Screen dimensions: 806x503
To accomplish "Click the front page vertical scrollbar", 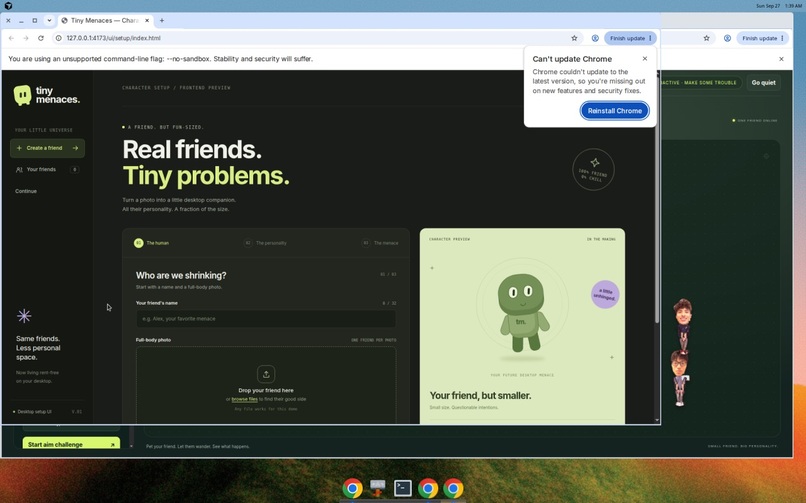I will (x=656, y=200).
